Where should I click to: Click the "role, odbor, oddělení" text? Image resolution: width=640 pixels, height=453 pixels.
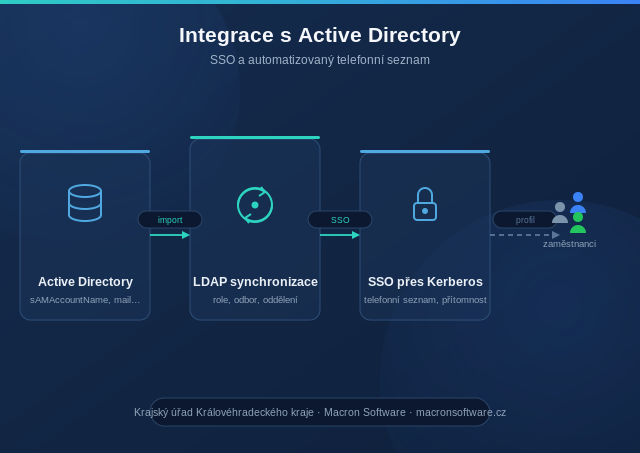tap(255, 300)
